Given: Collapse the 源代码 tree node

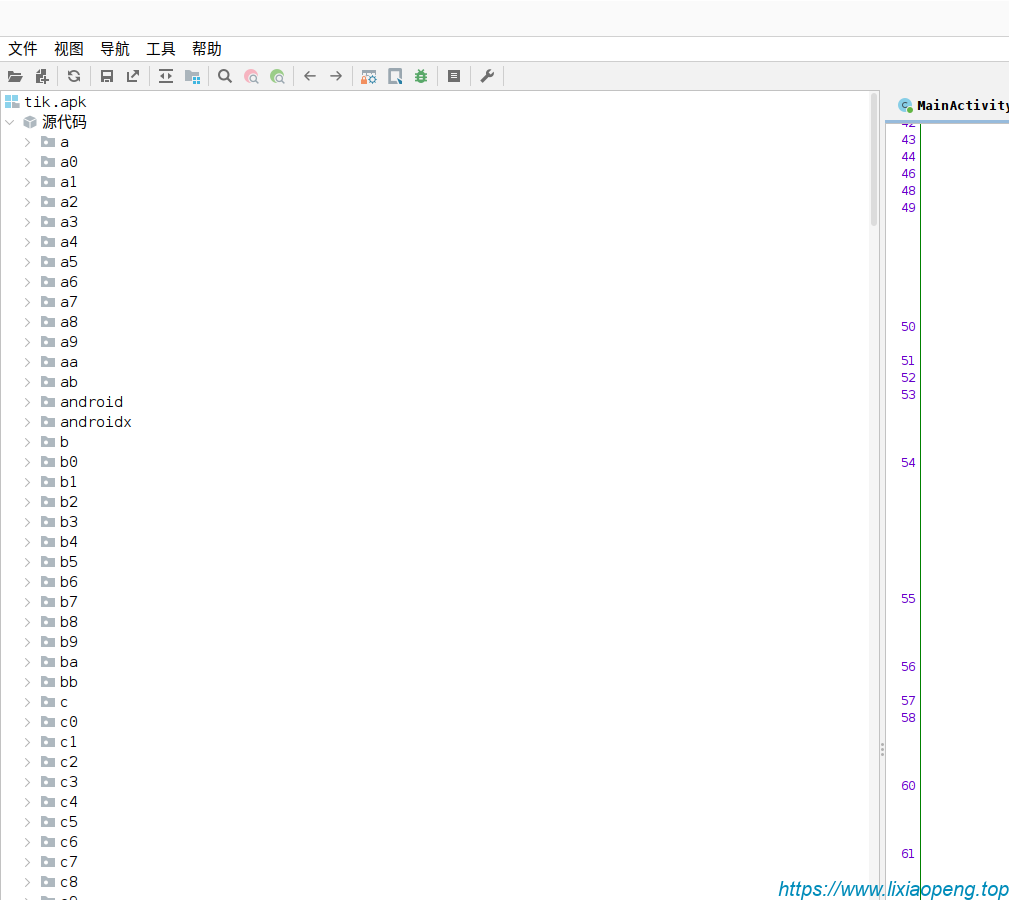Looking at the screenshot, I should point(10,122).
